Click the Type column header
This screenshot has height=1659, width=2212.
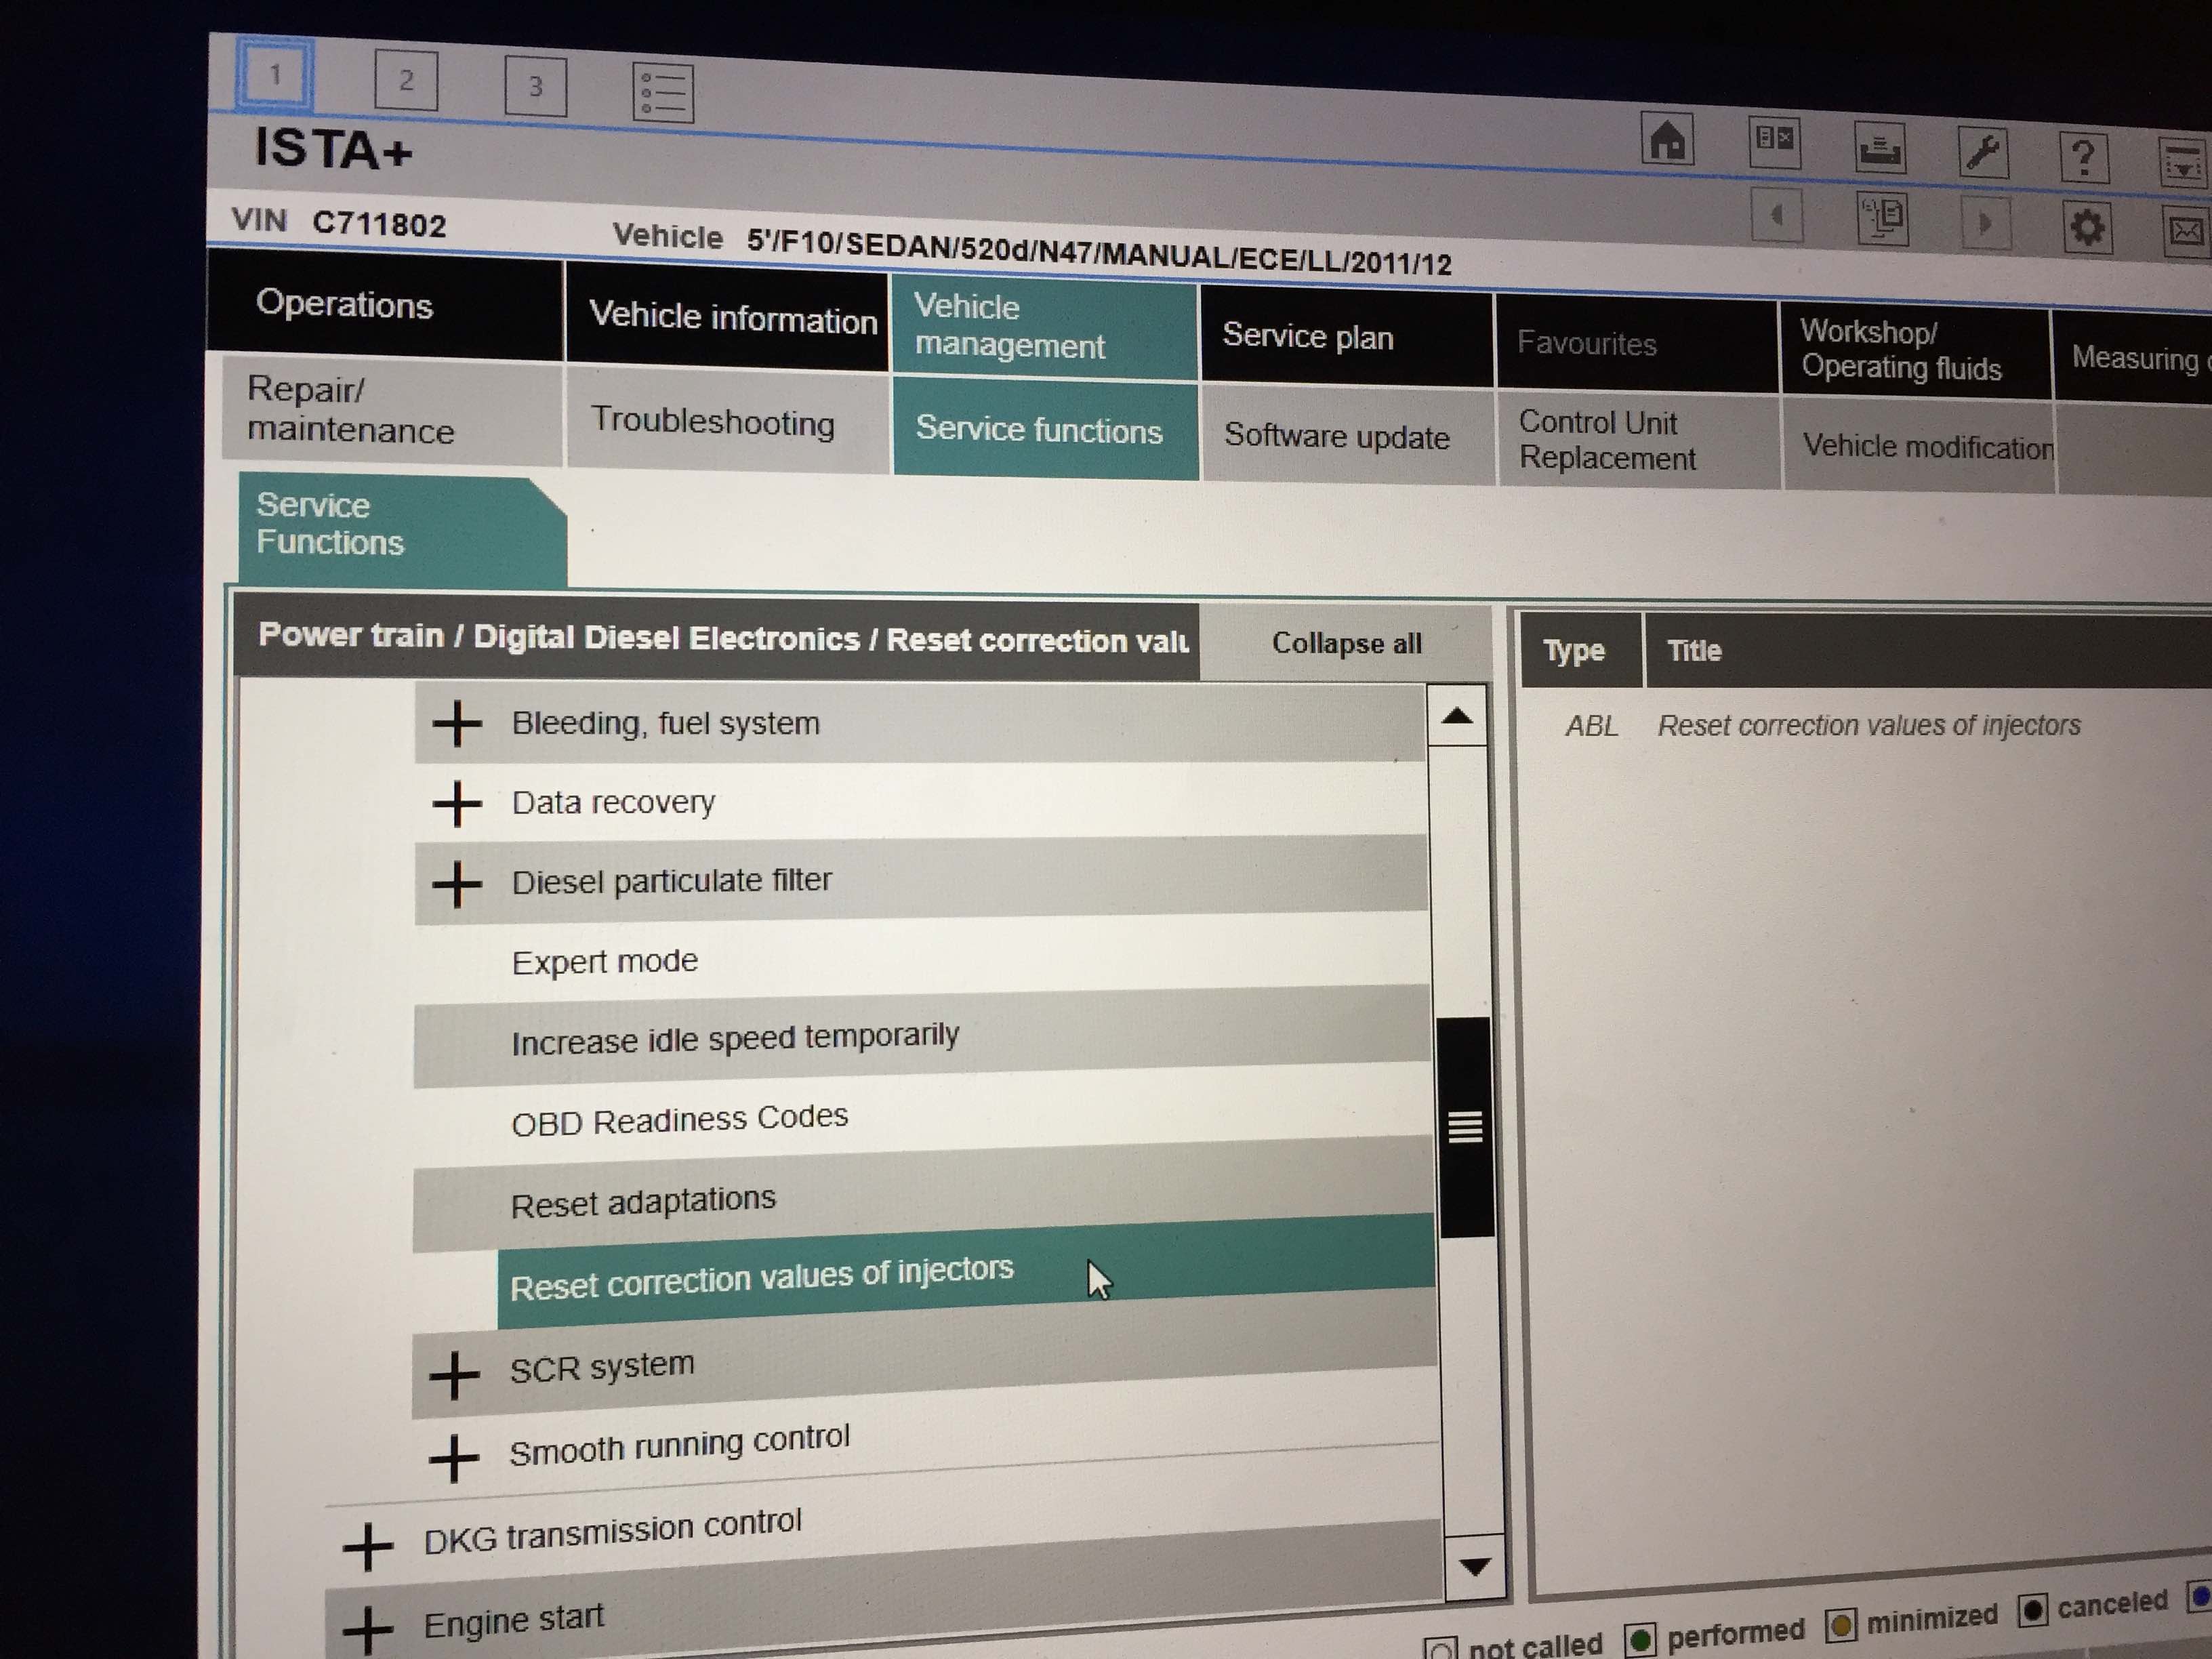[x=1580, y=650]
